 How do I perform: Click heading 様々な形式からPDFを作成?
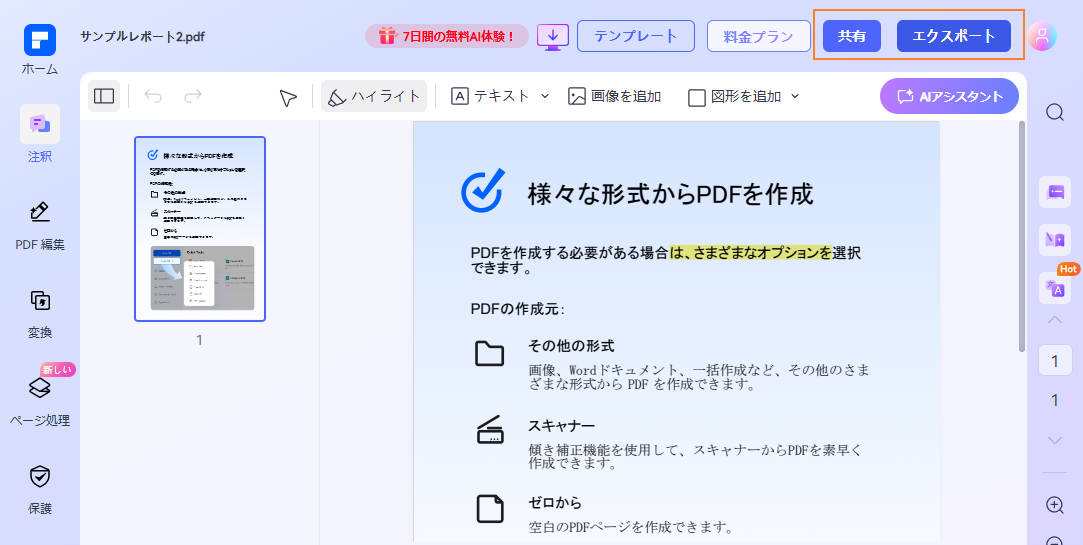(670, 194)
